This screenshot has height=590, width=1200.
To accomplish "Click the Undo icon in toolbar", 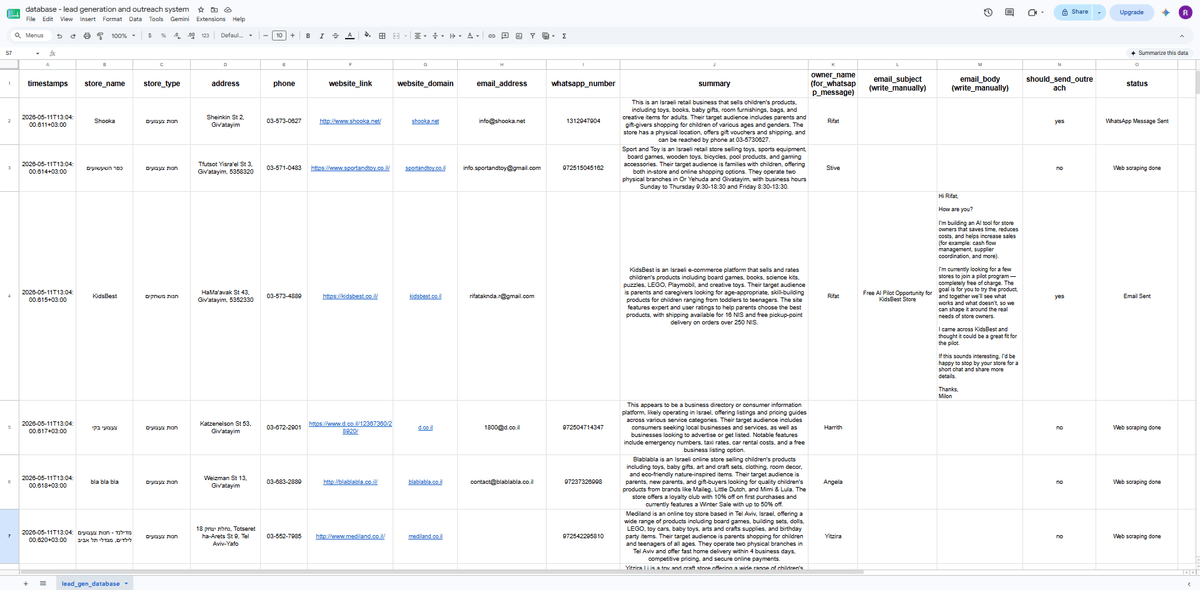I will [x=59, y=35].
